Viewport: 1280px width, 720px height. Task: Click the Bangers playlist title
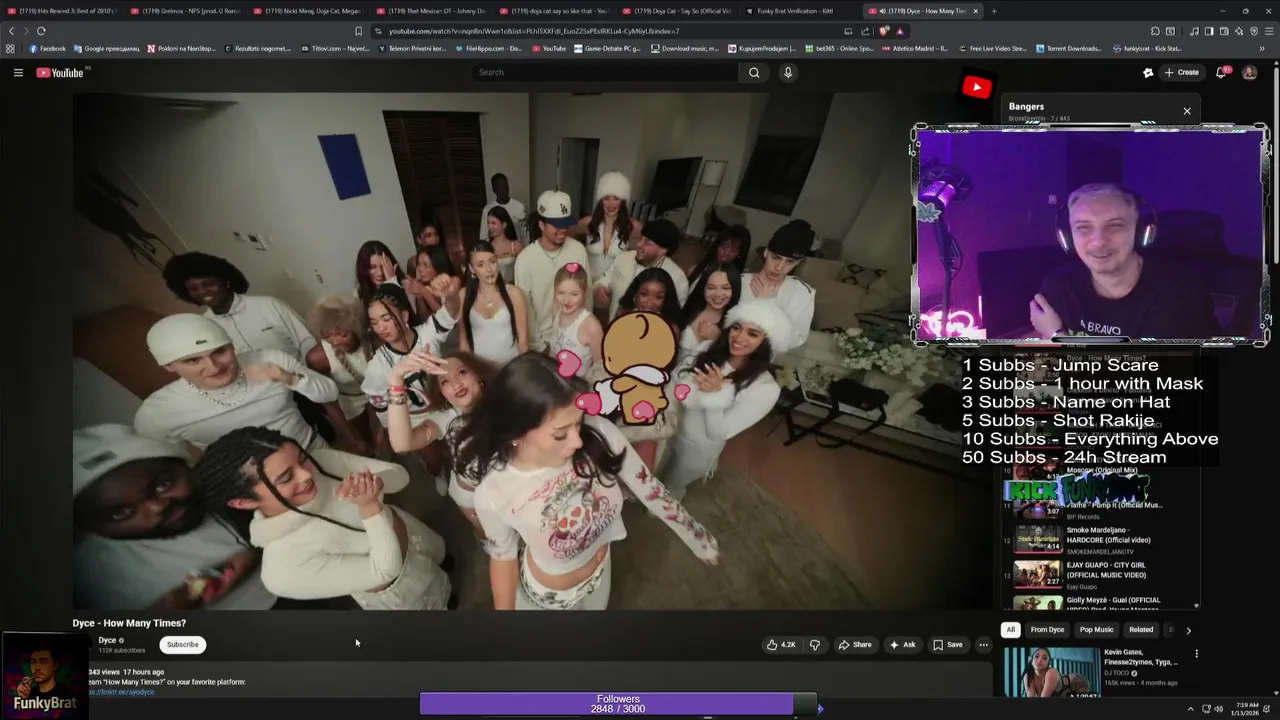tap(1026, 106)
